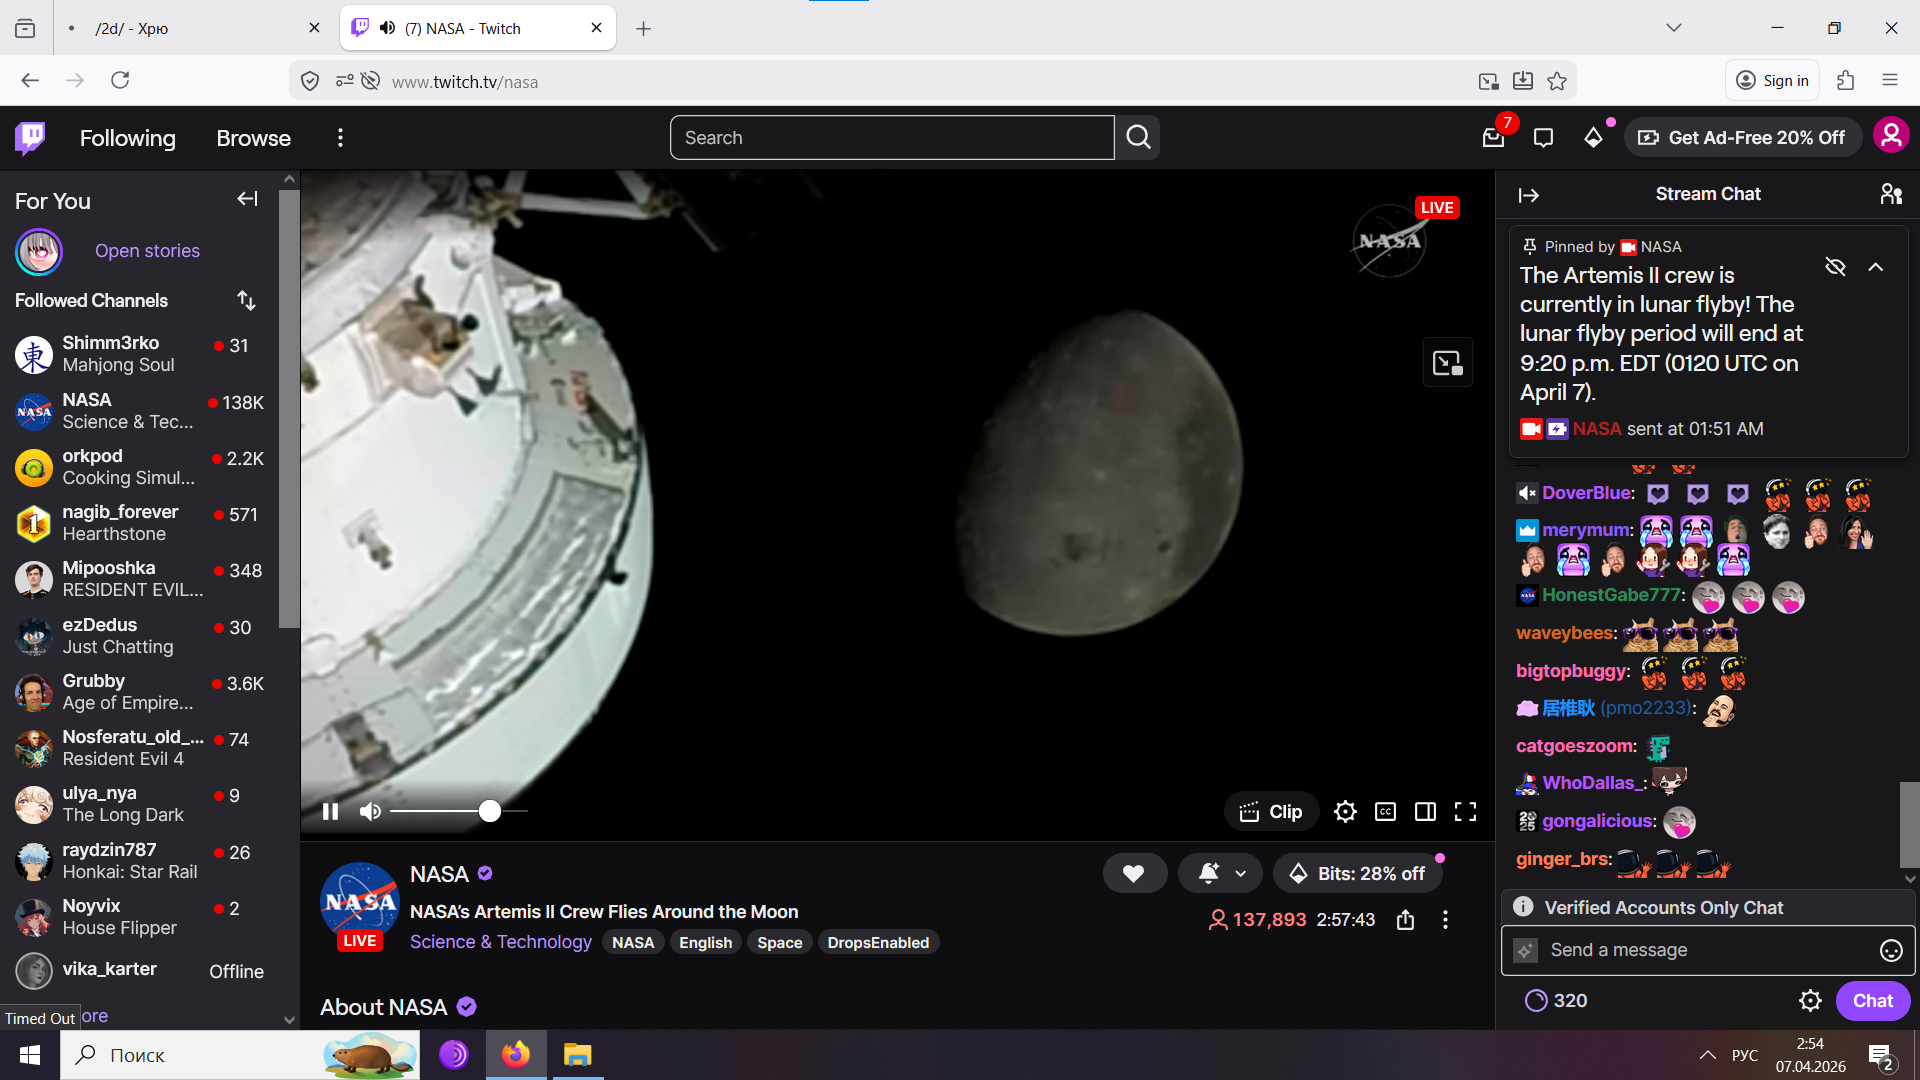Click the sidebar vertical scrollbar
The height and width of the screenshot is (1080, 1920).
[x=289, y=408]
